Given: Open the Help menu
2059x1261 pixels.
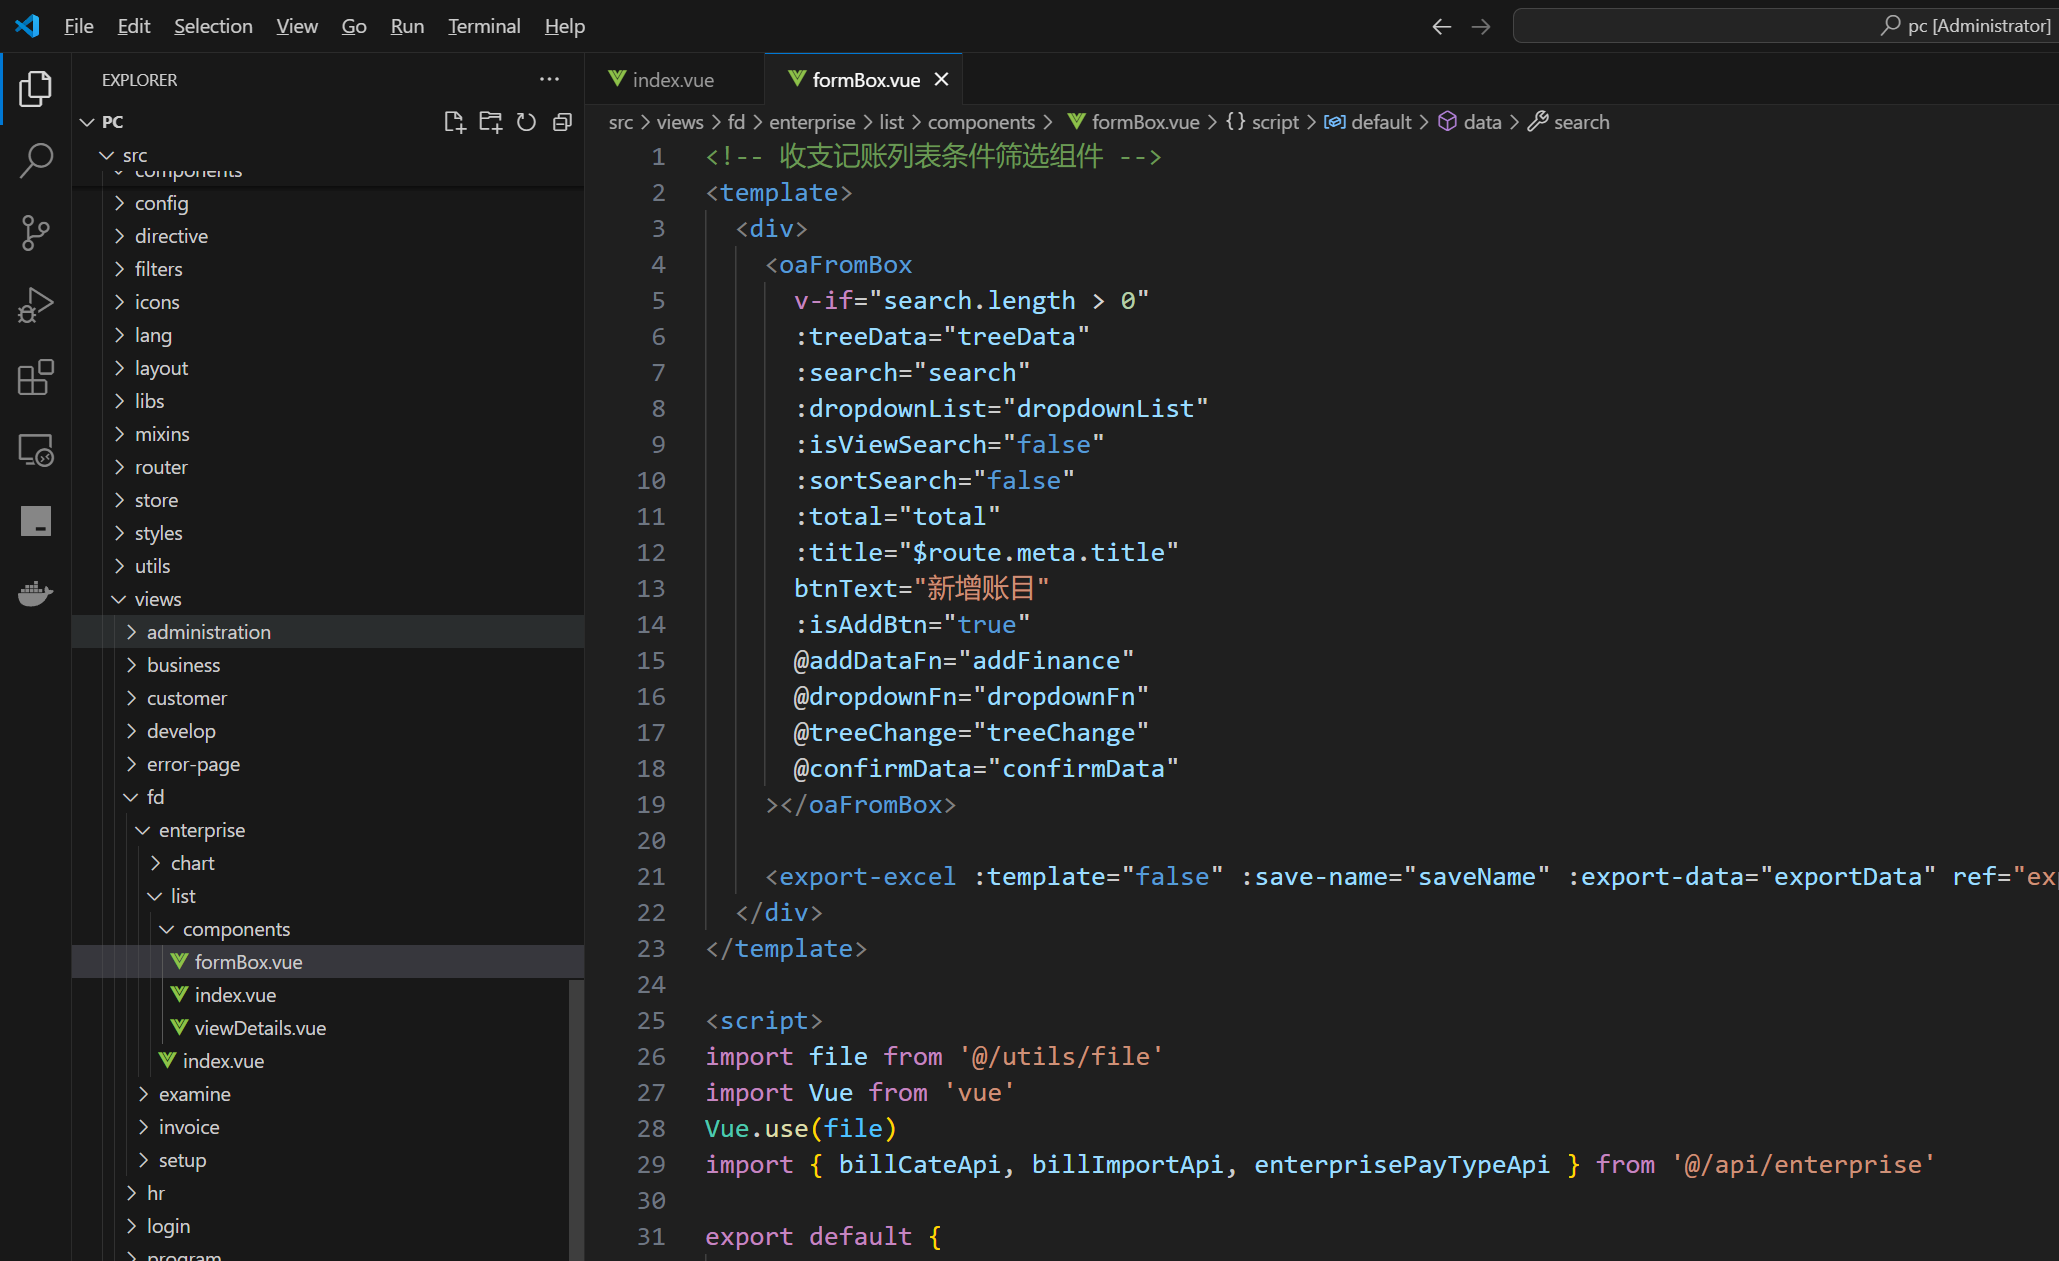Looking at the screenshot, I should 564,26.
